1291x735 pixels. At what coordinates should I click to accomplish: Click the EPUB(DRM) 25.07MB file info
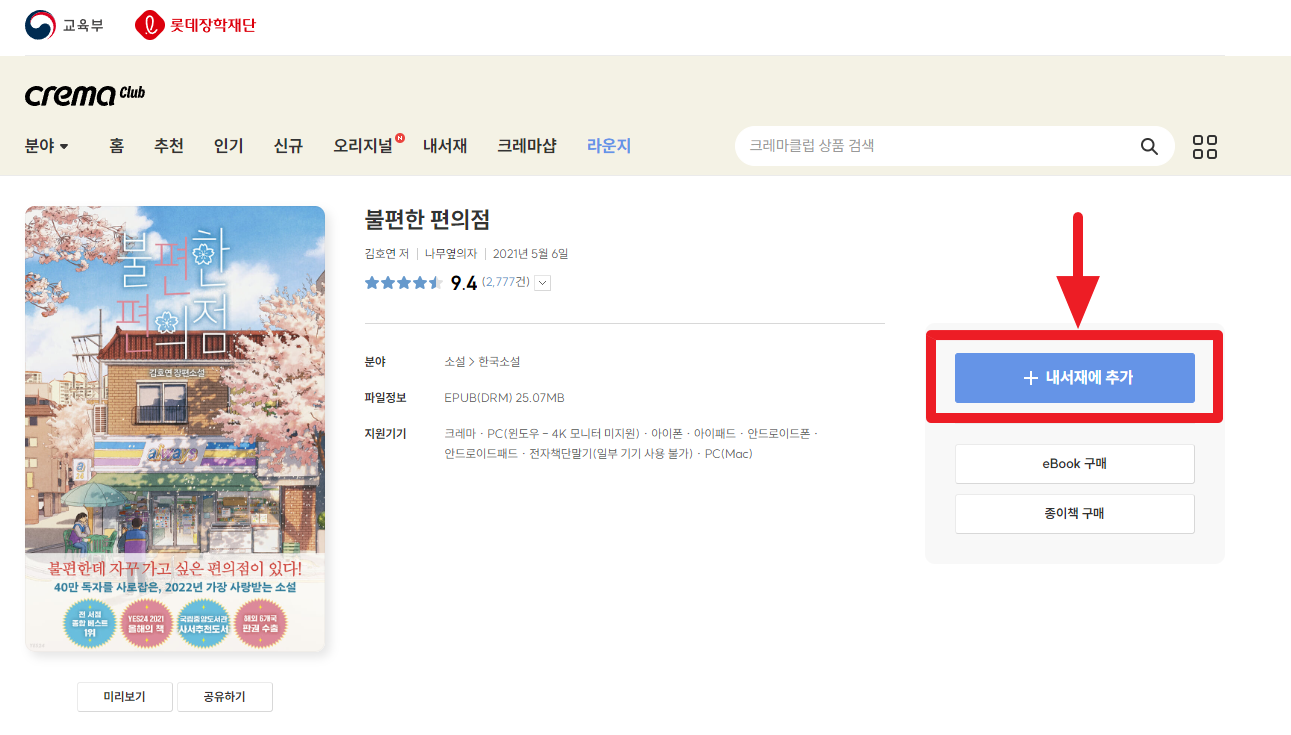coord(504,398)
